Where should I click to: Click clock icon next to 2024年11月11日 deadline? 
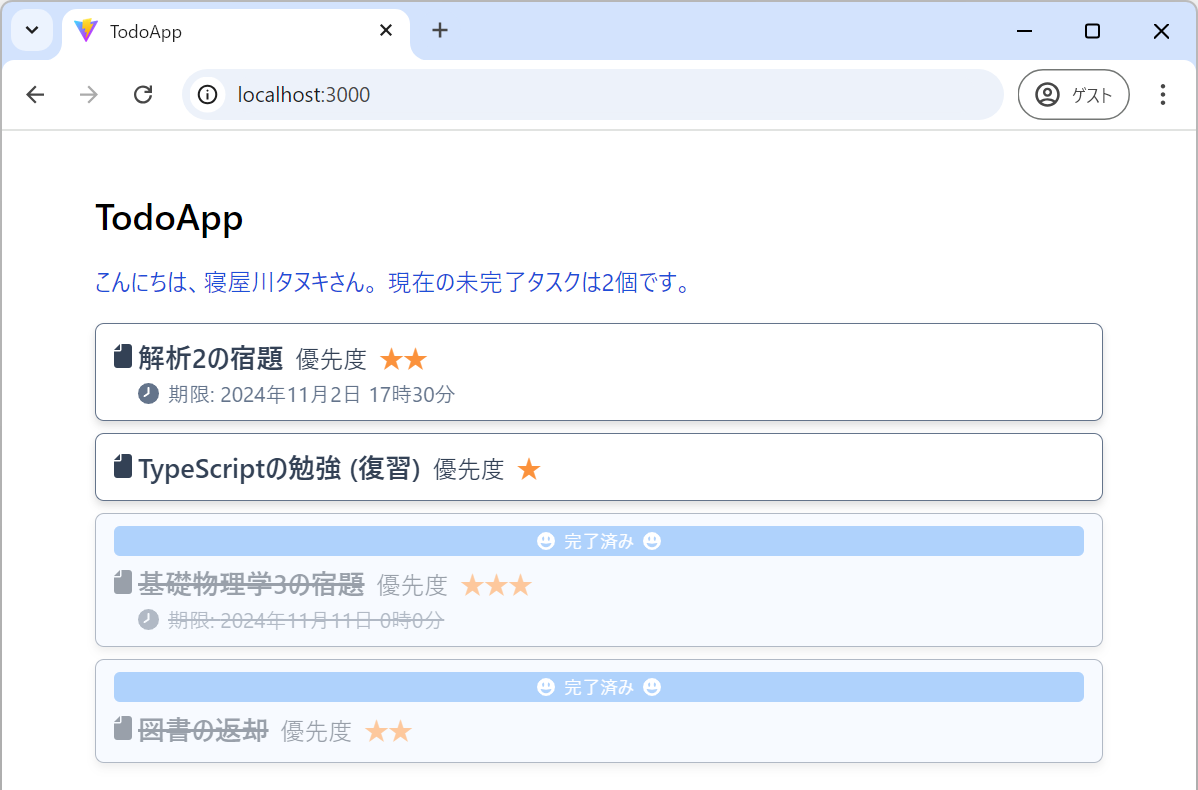click(148, 619)
